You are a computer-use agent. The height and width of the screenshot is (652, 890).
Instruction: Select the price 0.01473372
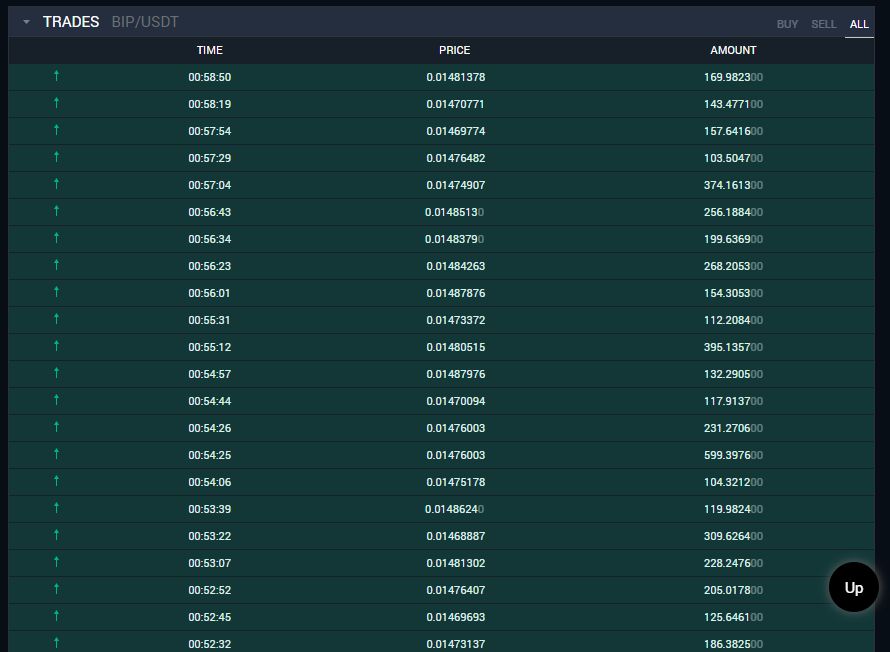456,320
